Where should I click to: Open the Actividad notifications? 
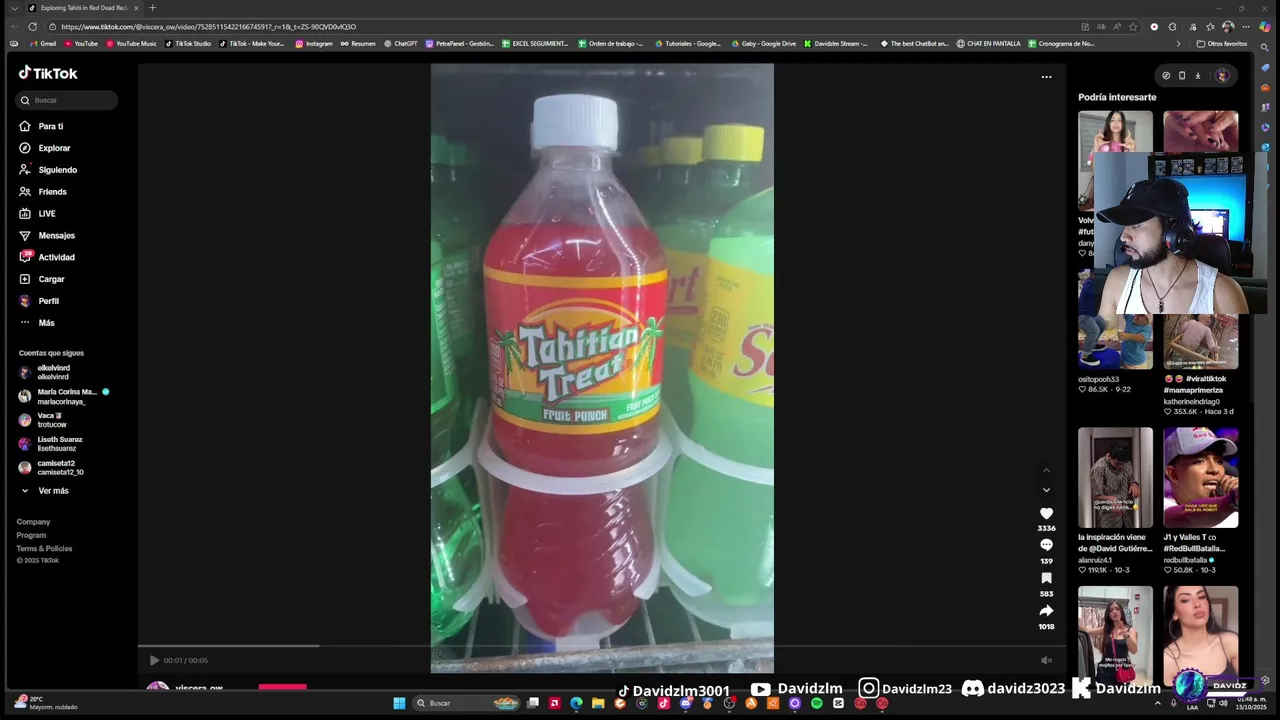point(46,257)
